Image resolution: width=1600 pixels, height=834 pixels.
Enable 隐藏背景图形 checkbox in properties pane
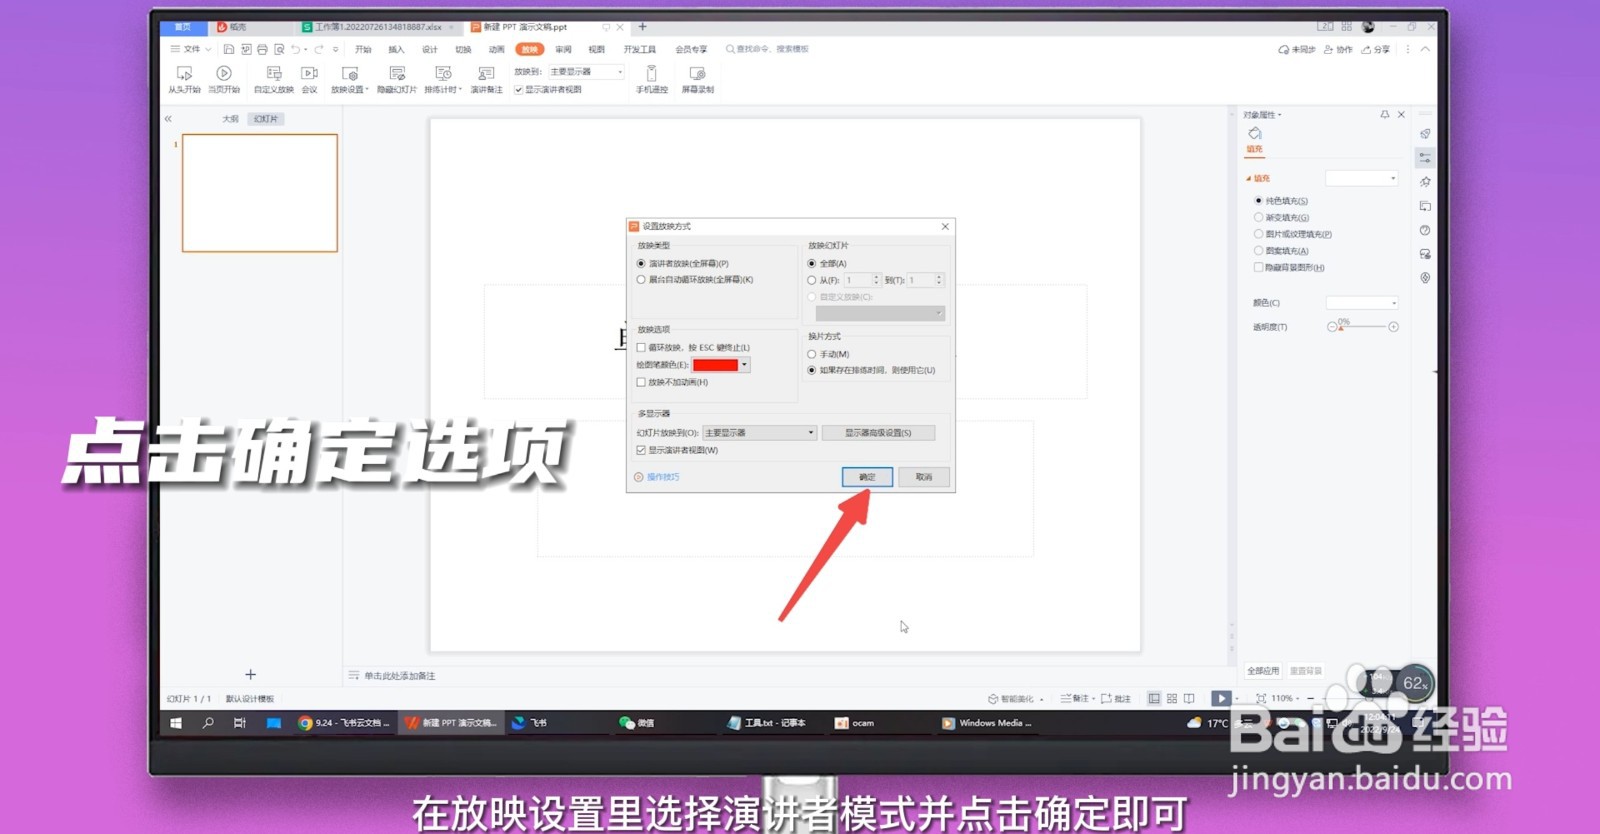point(1258,267)
